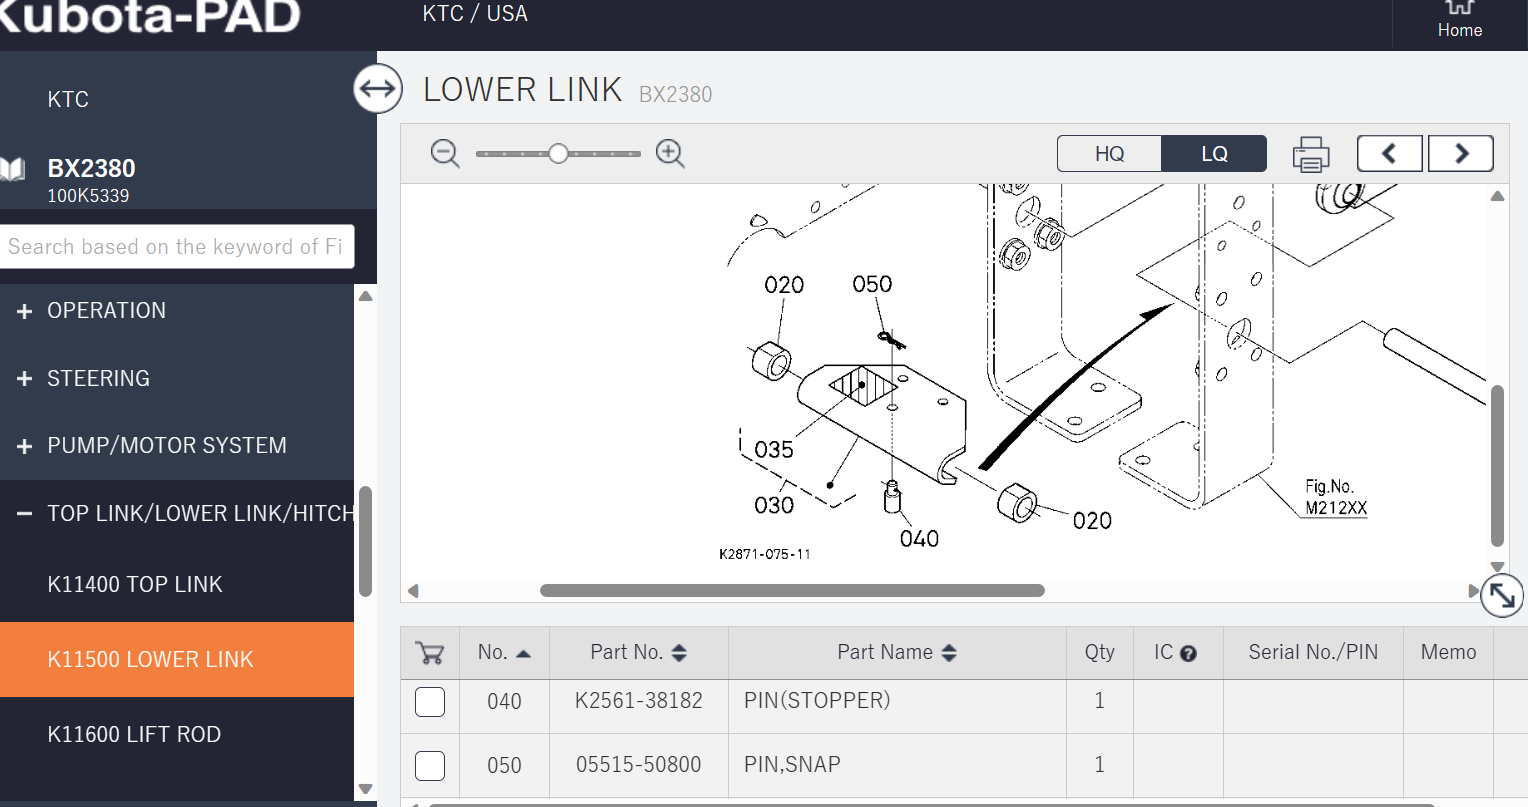Click the Qty column header
Screen dimensions: 1528x807
(1099, 652)
